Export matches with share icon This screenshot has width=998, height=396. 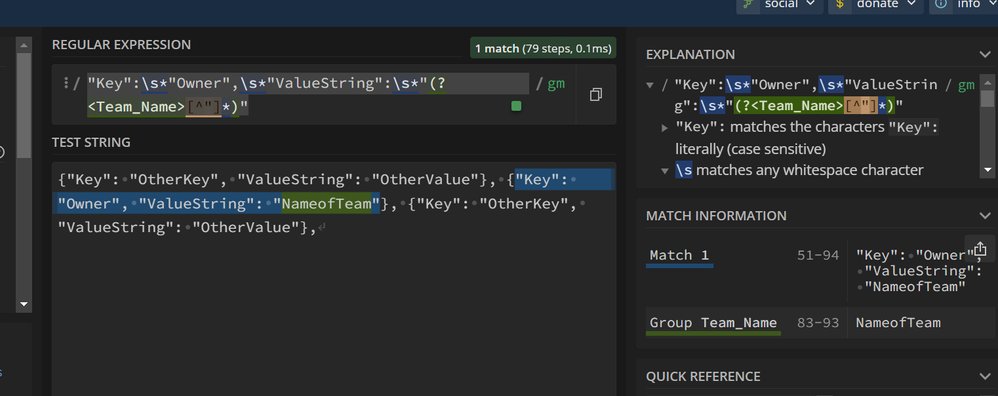point(980,249)
